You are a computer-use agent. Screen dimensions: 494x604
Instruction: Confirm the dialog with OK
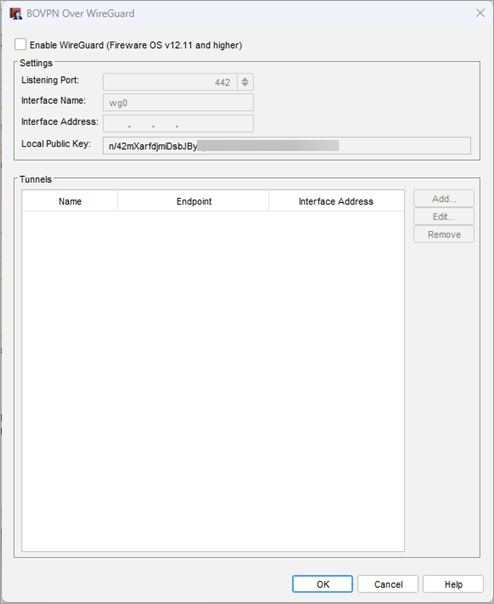click(323, 584)
